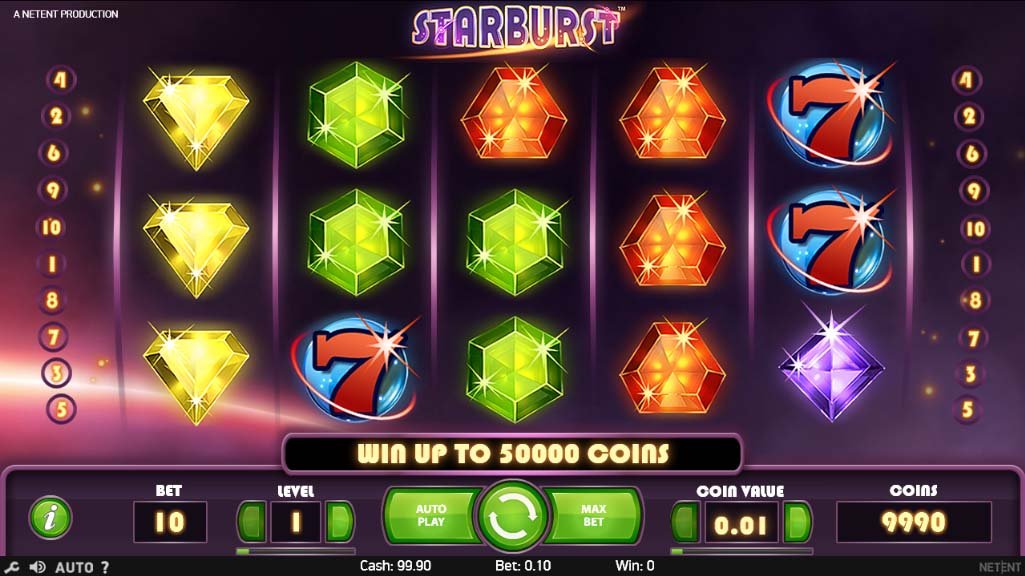Adjust the coin value slider bar
The width and height of the screenshot is (1025, 576).
point(742,551)
